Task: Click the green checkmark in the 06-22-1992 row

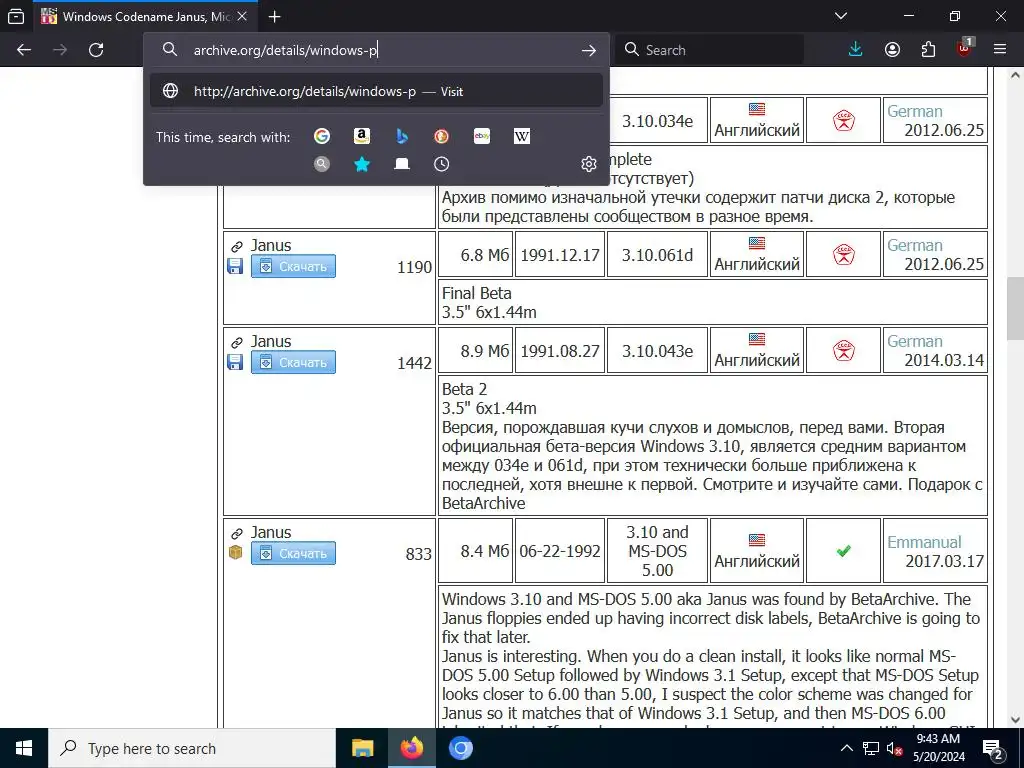Action: (844, 551)
